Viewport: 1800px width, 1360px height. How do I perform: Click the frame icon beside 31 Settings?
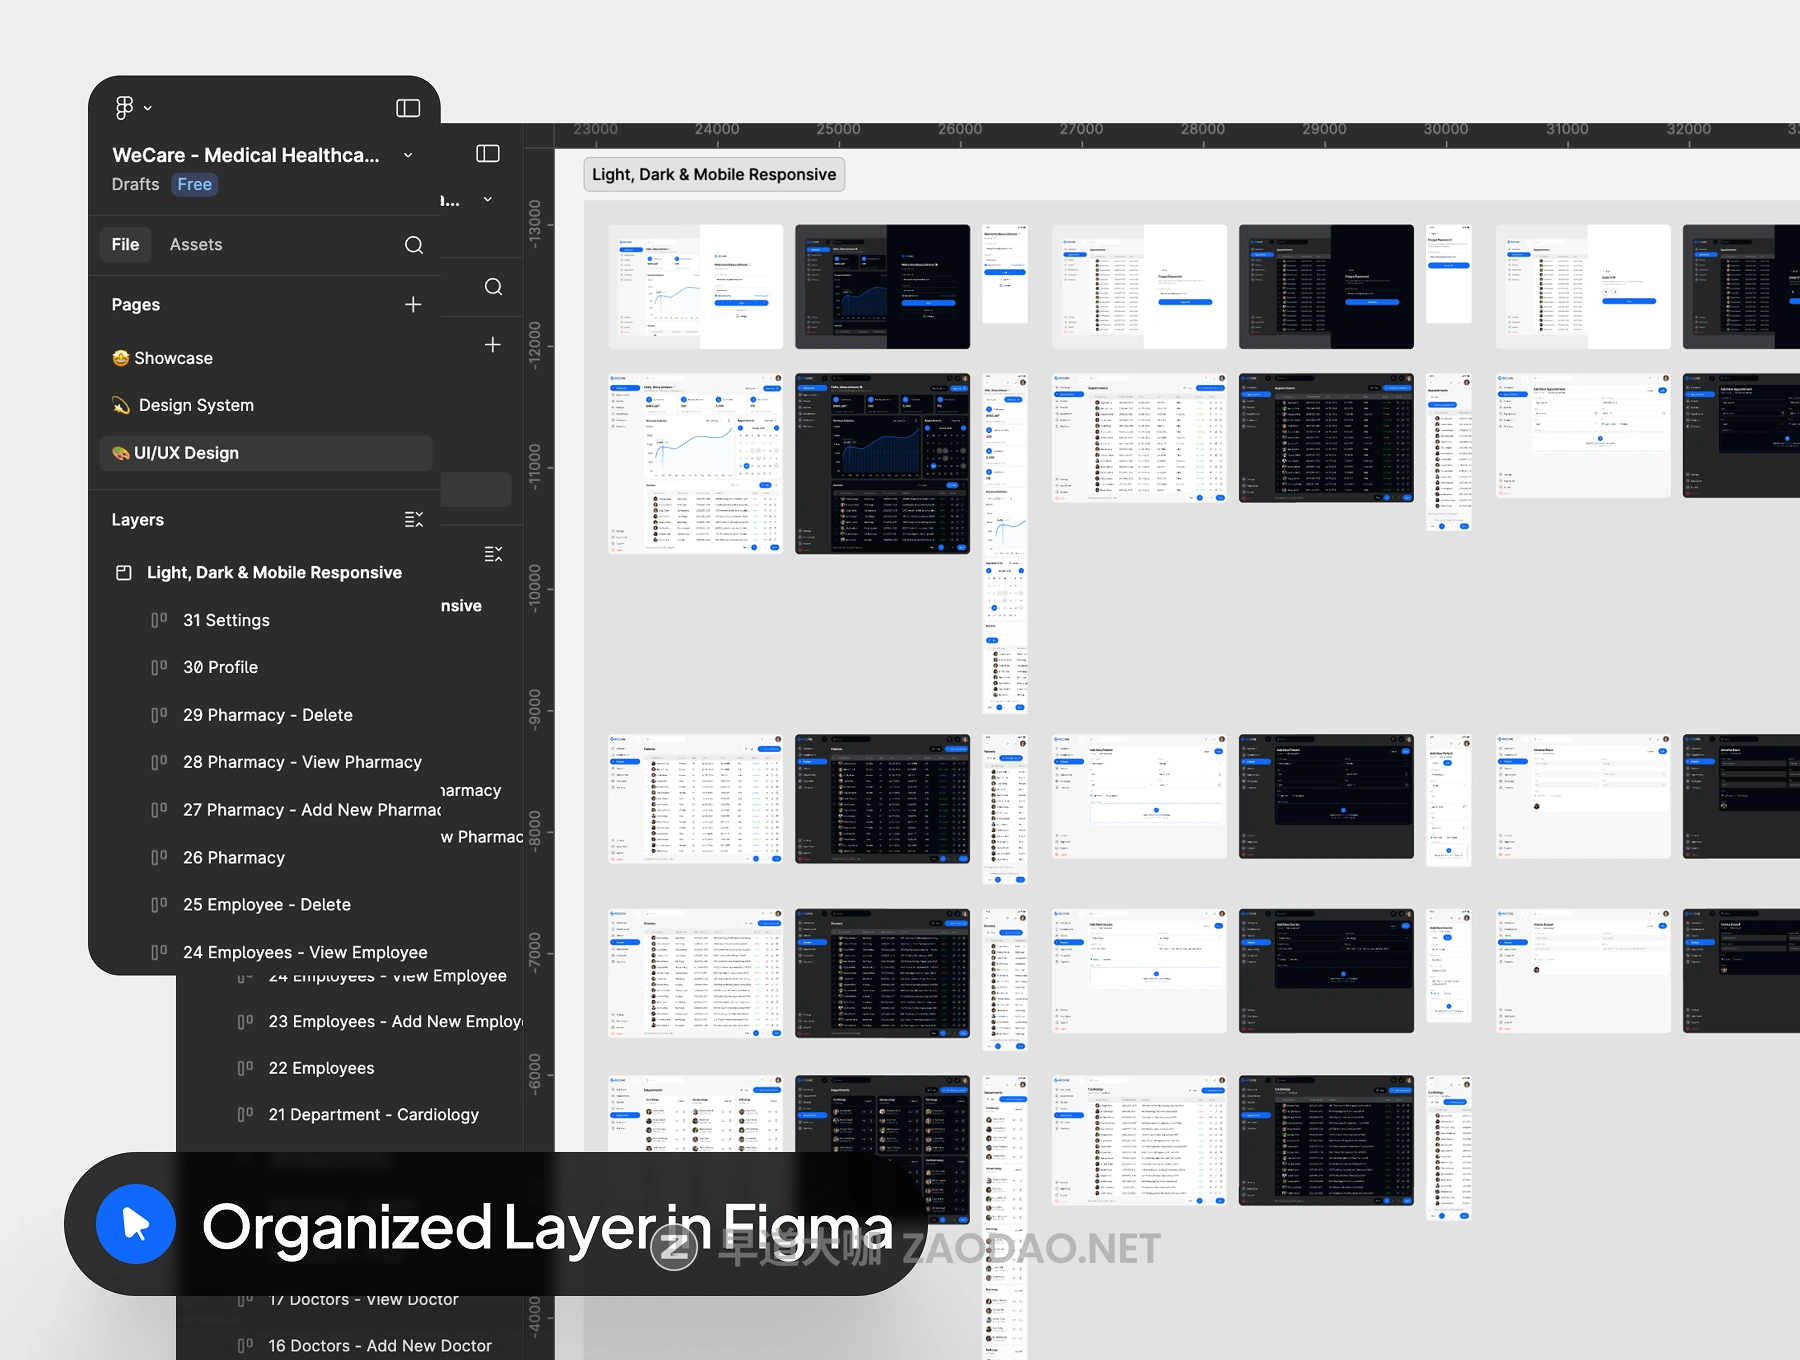(x=159, y=620)
